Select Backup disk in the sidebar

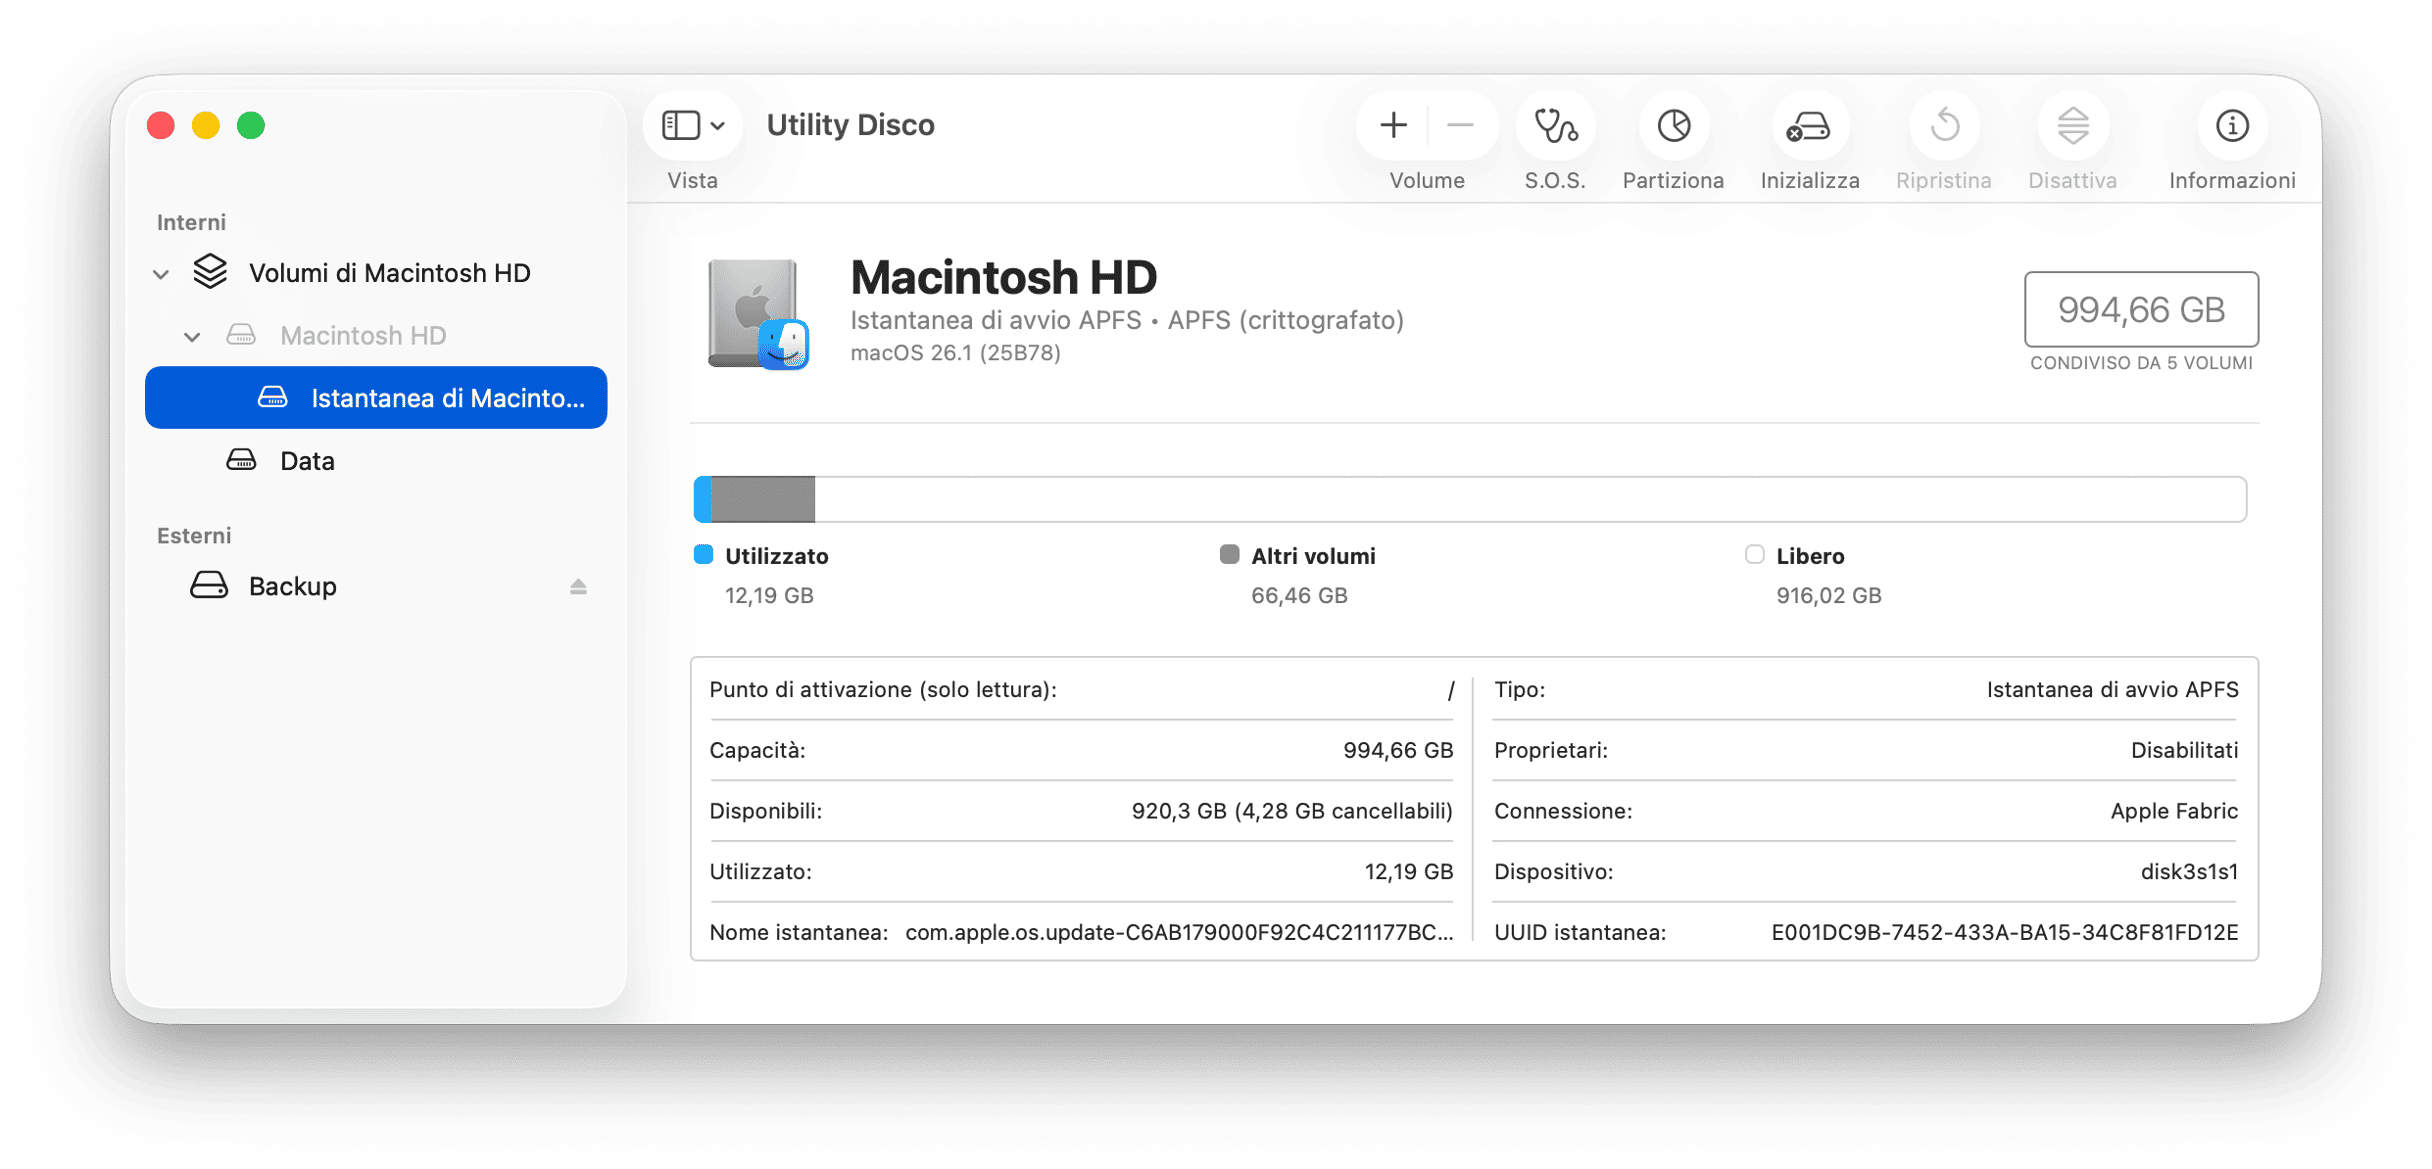(292, 586)
